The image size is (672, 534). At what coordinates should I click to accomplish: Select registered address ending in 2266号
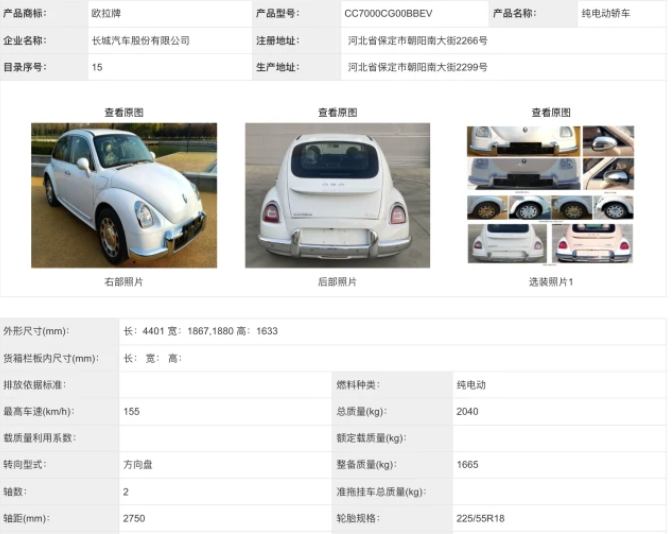pyautogui.click(x=417, y=41)
